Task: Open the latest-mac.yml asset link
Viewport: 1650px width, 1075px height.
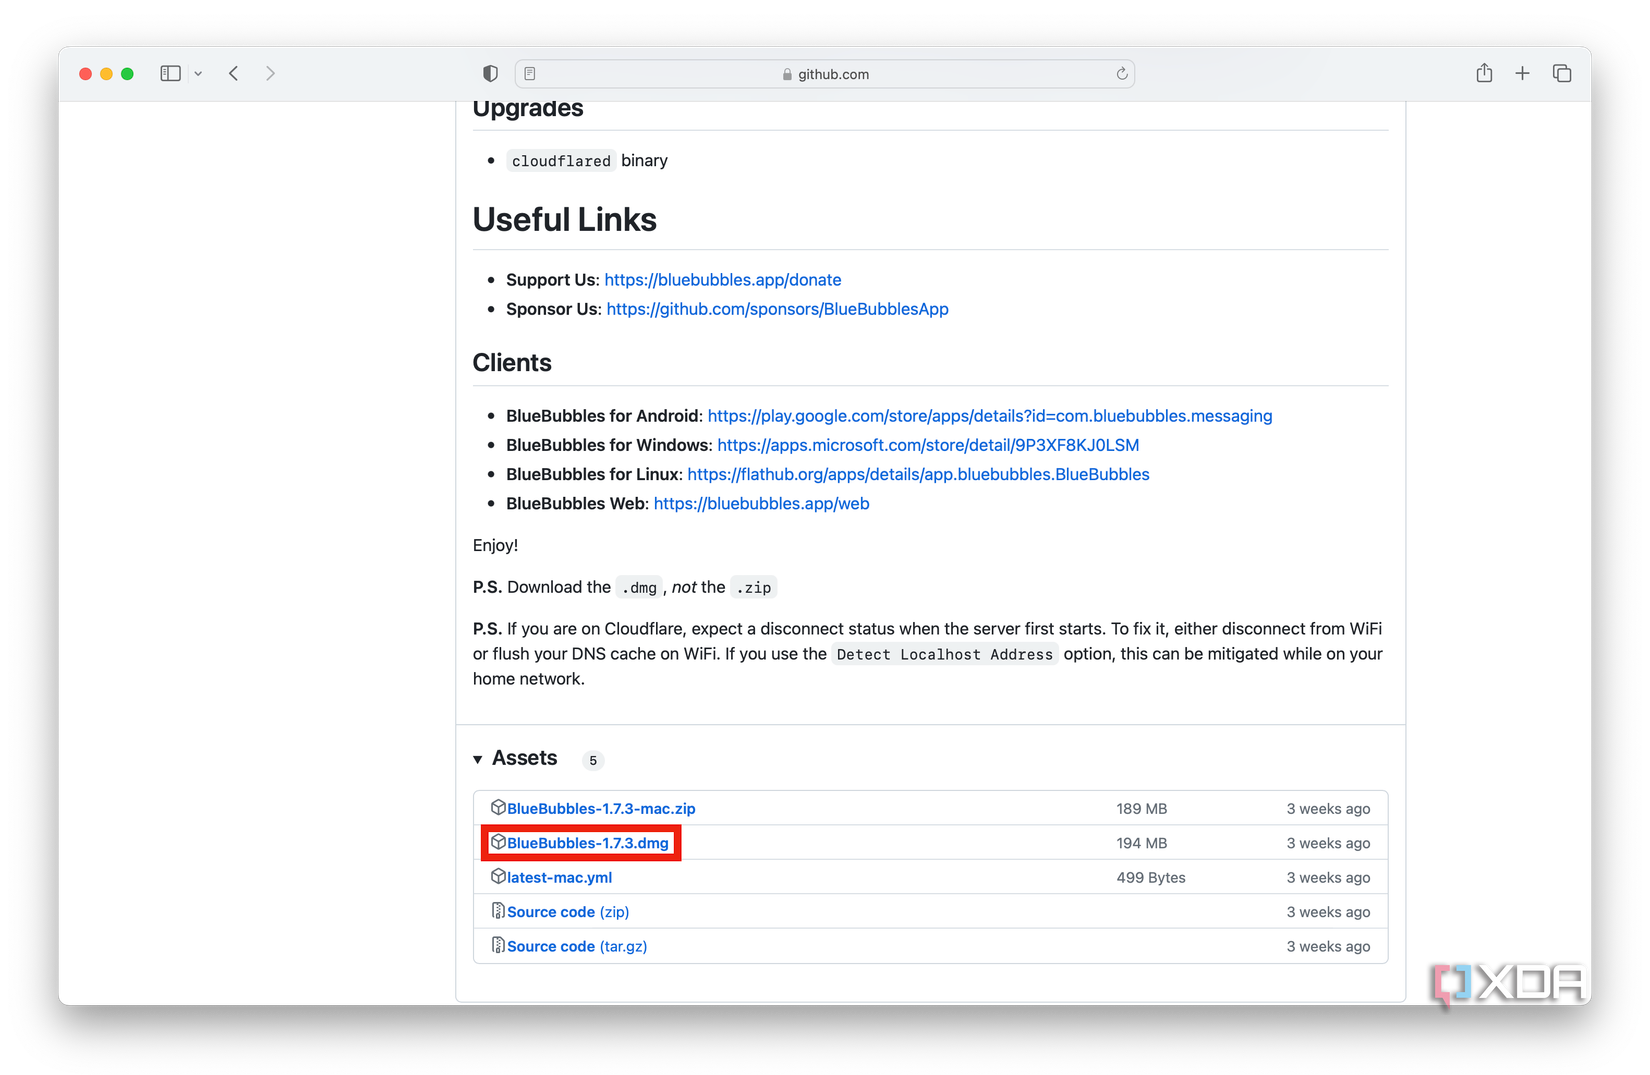Action: pyautogui.click(x=559, y=878)
